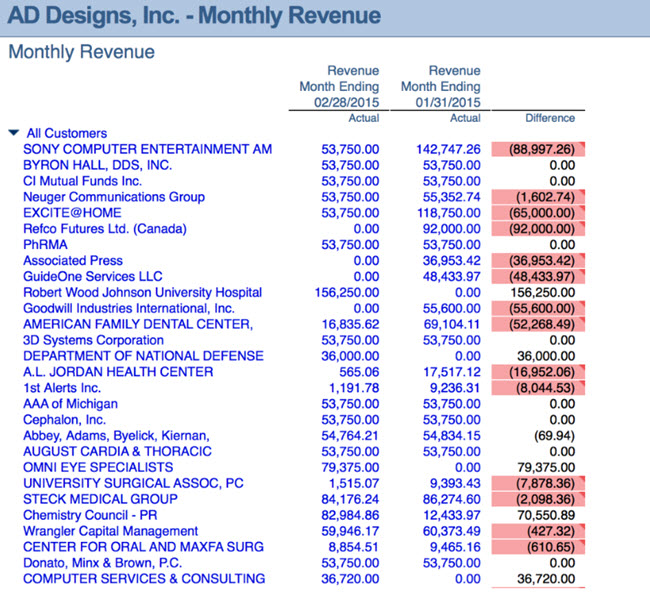
Task: Select the 70,550.89 difference value
Action: [x=546, y=515]
